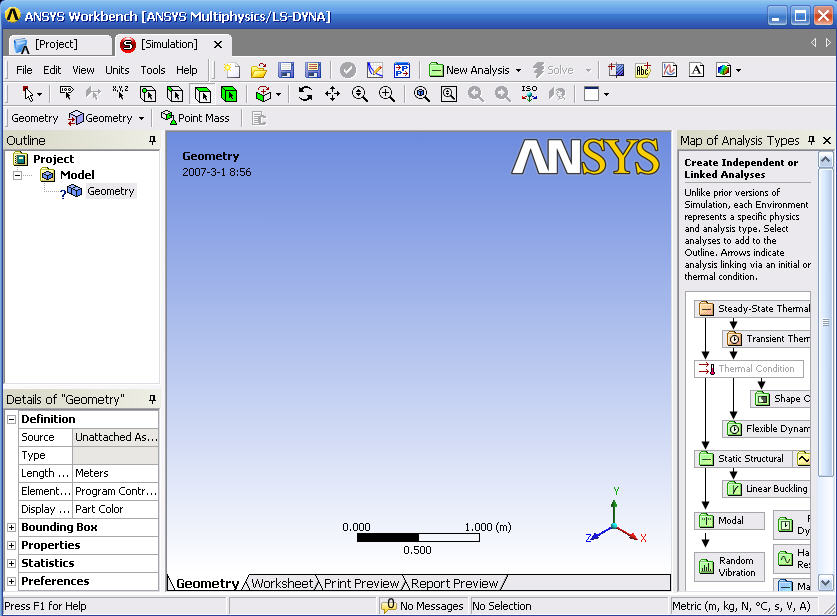Screen dimensions: 837x616
Task: Open the Edit menu
Action: click(52, 70)
